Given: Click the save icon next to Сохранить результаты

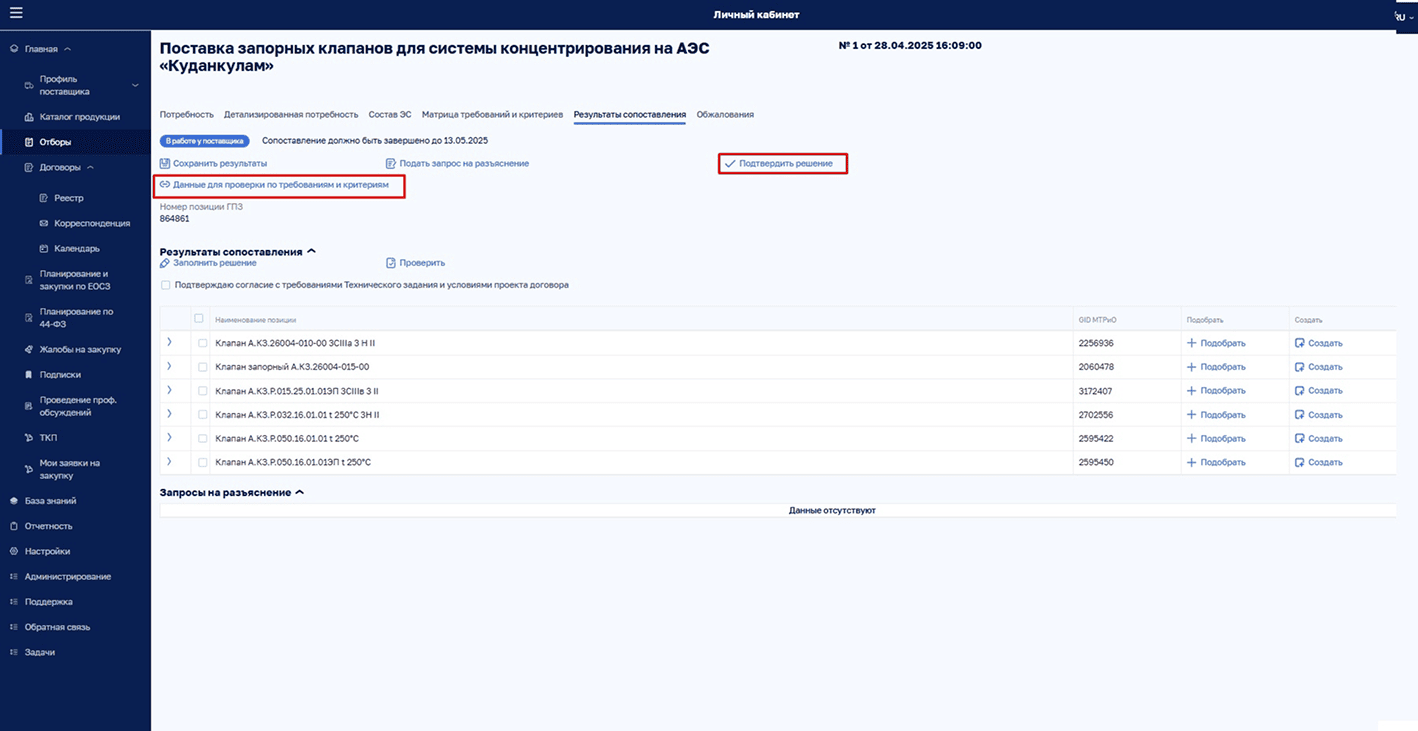Looking at the screenshot, I should [x=165, y=163].
